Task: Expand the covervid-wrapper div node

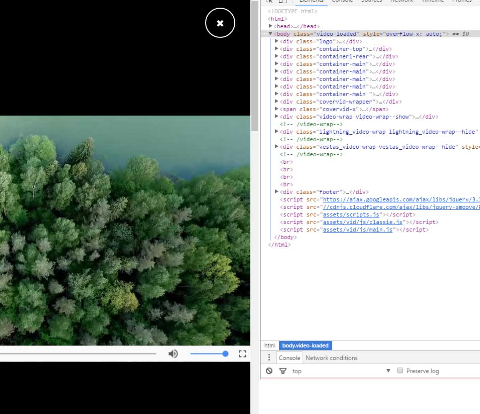Action: (x=277, y=101)
